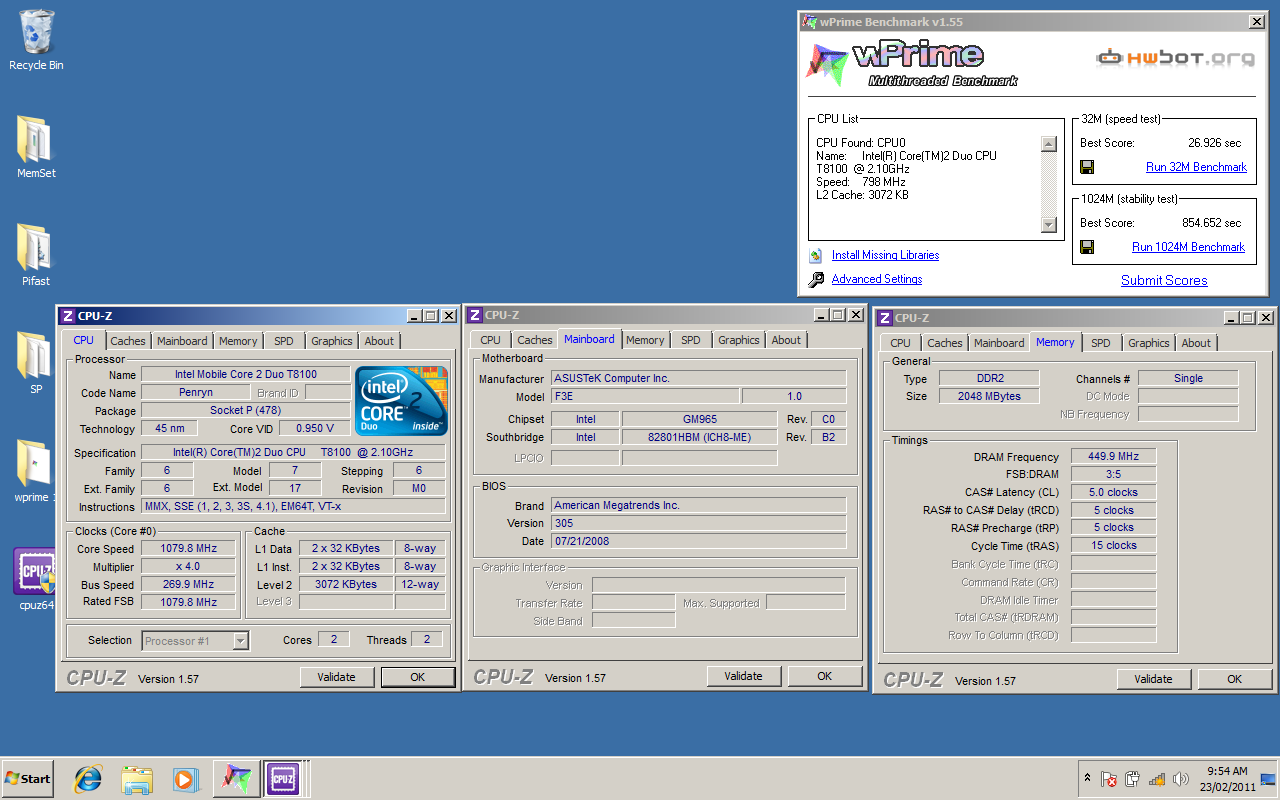
Task: Click the Install Missing Libraries icon
Action: (x=816, y=255)
